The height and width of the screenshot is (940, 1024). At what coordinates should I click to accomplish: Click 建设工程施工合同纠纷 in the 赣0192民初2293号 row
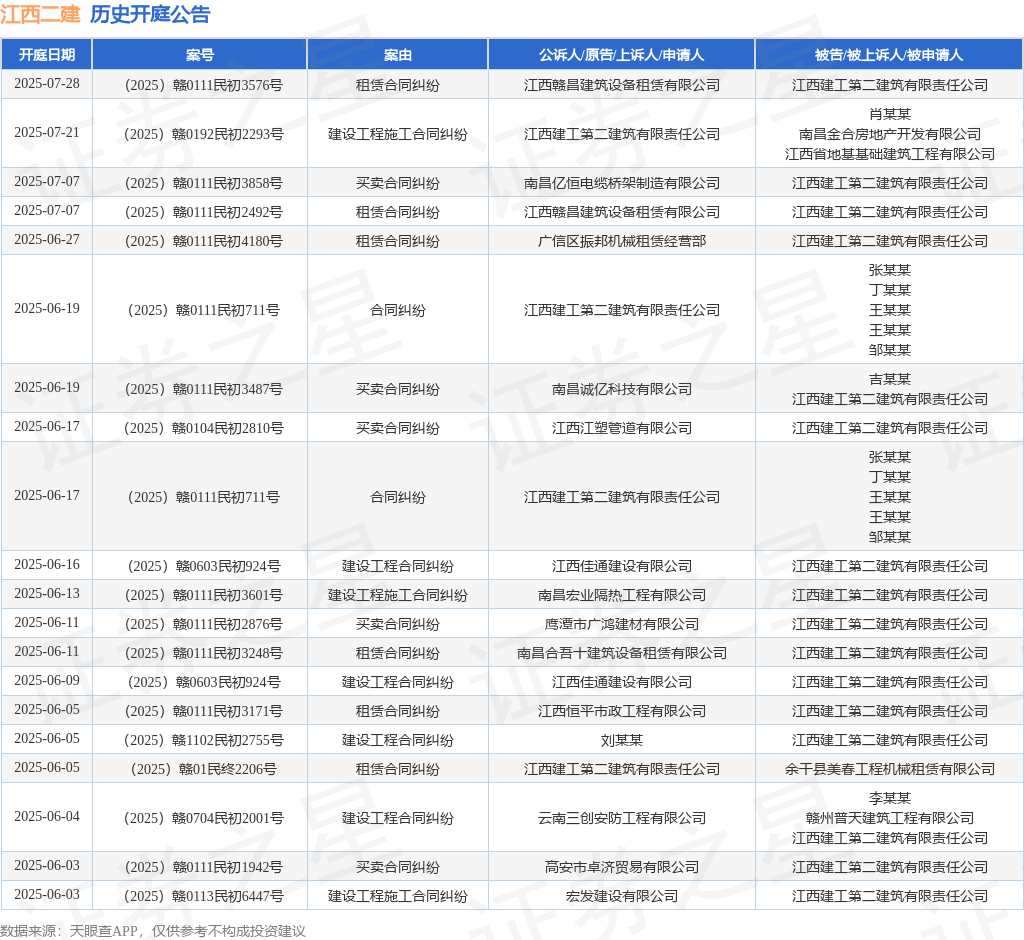[398, 134]
